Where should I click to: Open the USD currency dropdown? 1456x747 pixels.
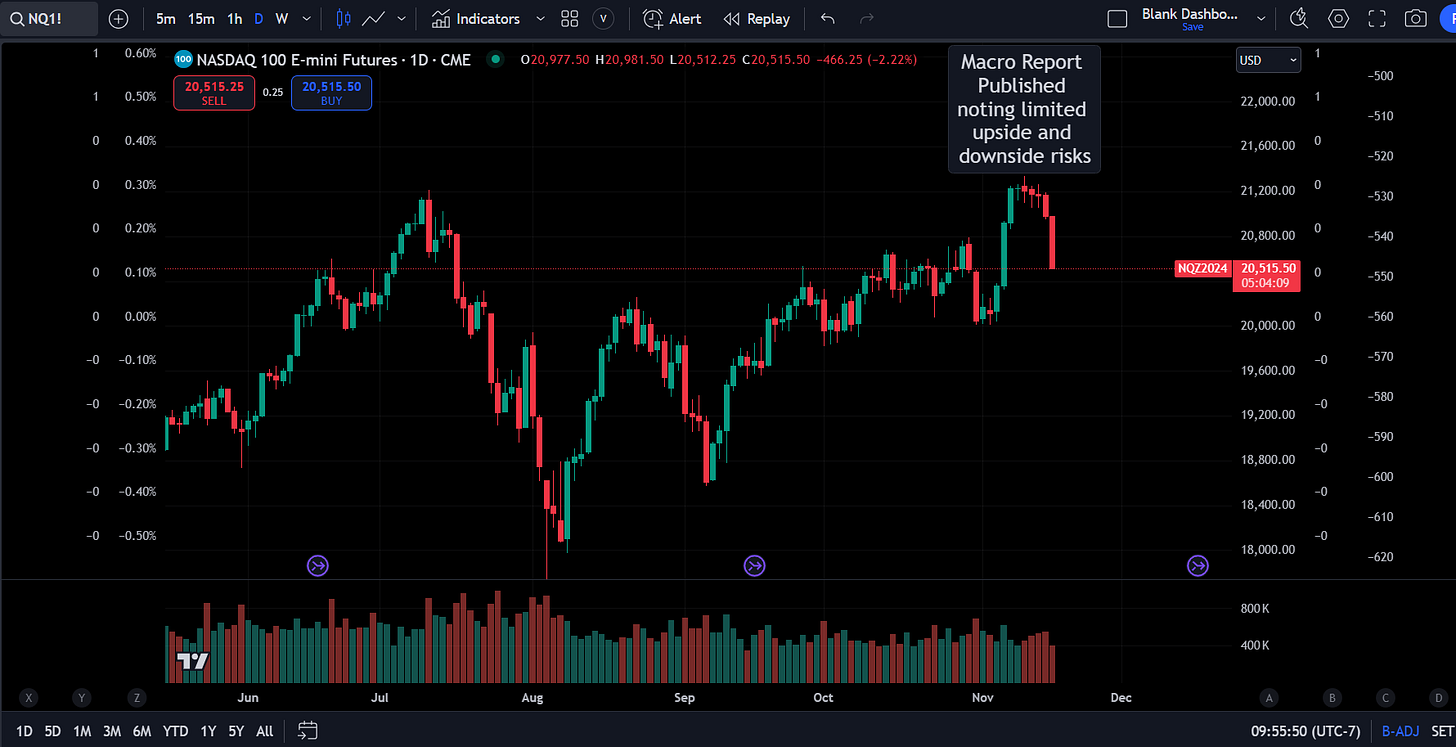[1268, 60]
